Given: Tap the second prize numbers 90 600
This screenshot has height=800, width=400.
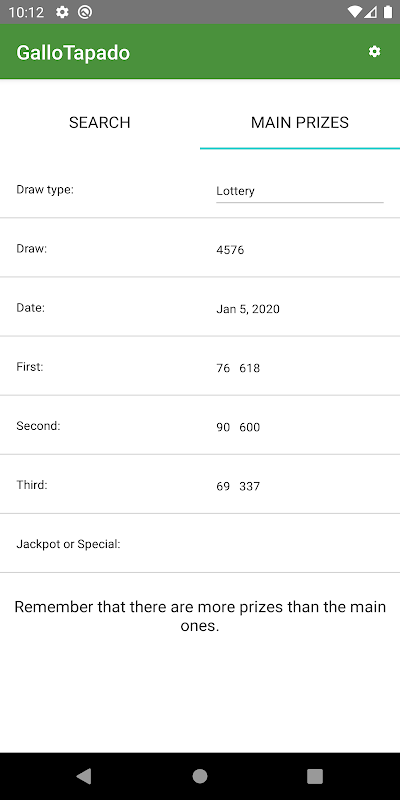Looking at the screenshot, I should [x=238, y=427].
